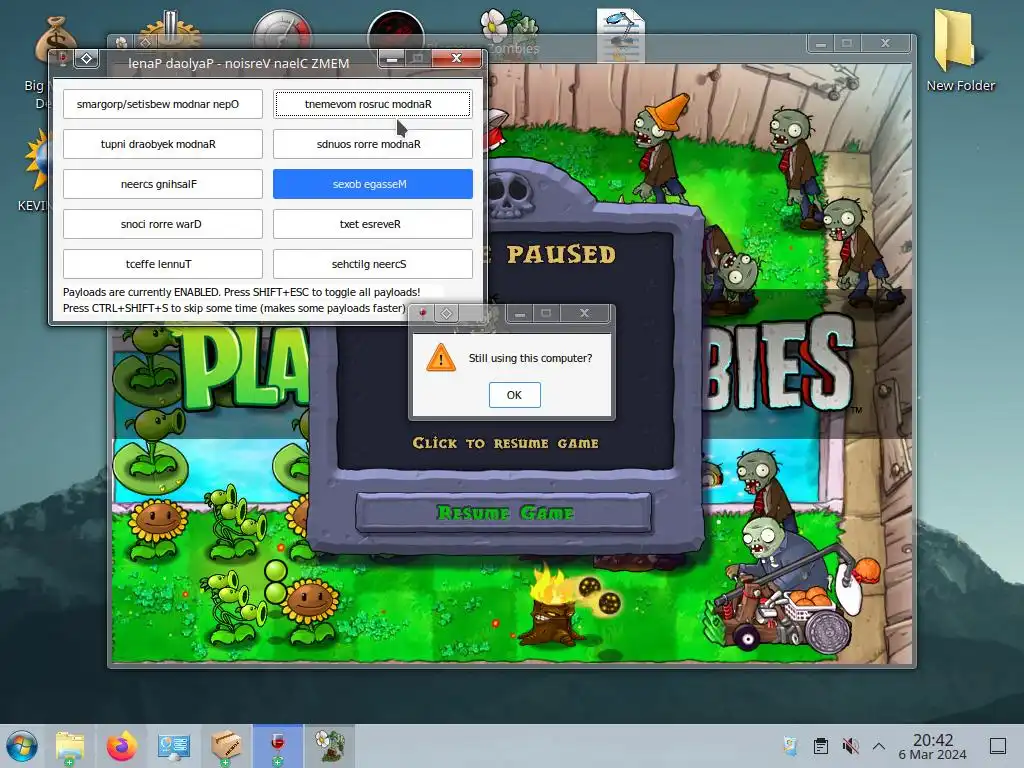This screenshot has height=768, width=1024.
Task: Open the start menu orb on the taskbar
Action: [22, 746]
